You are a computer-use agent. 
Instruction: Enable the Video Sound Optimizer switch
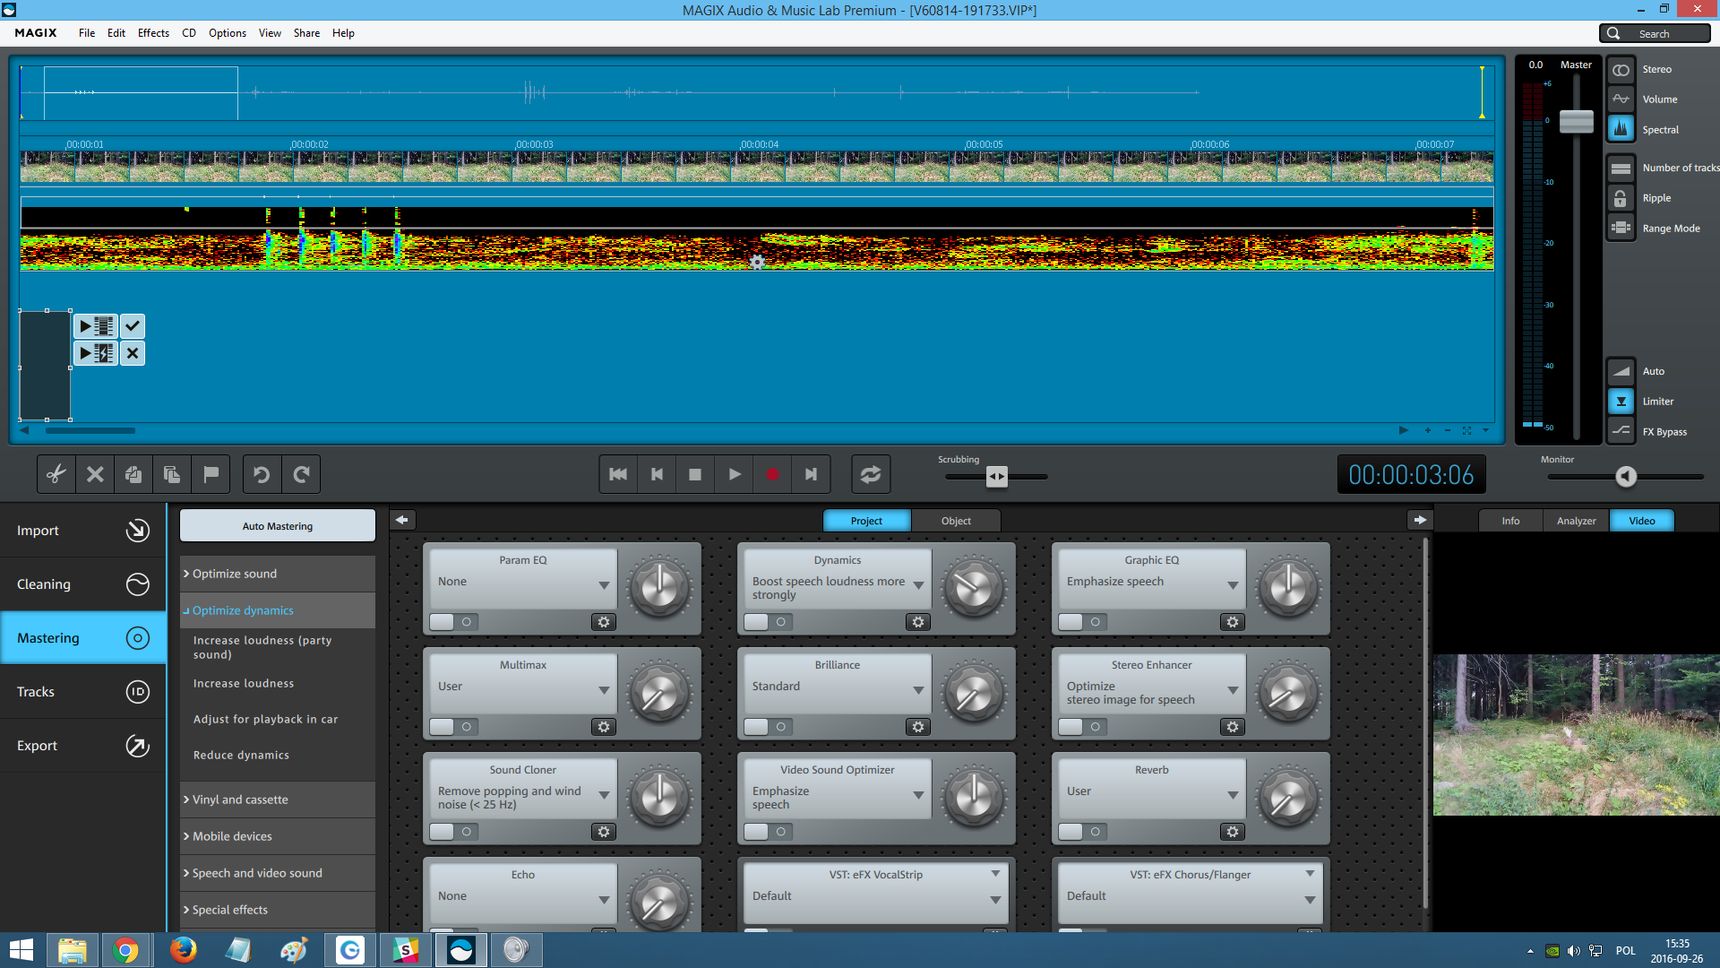pos(767,832)
